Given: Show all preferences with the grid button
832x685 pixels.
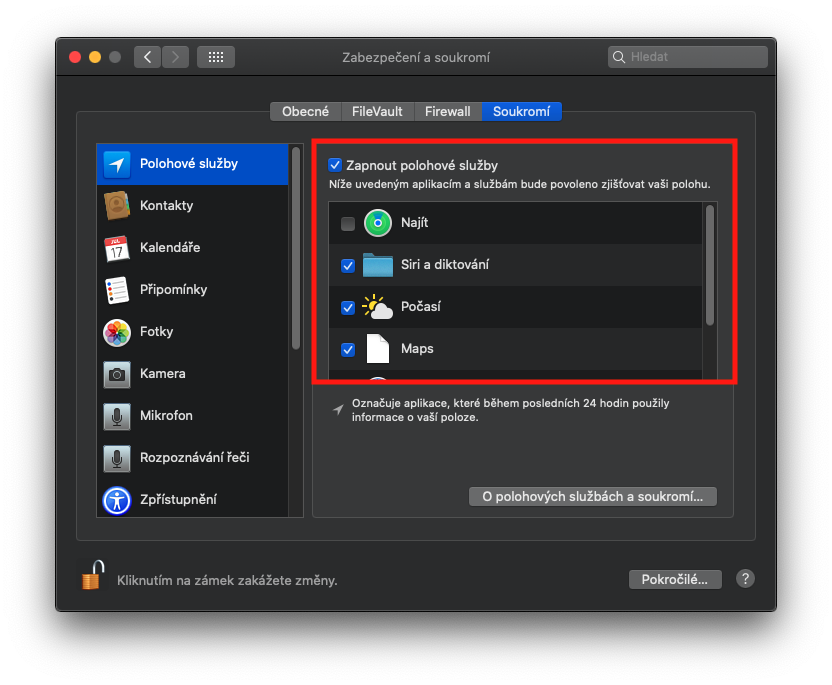Looking at the screenshot, I should point(215,57).
